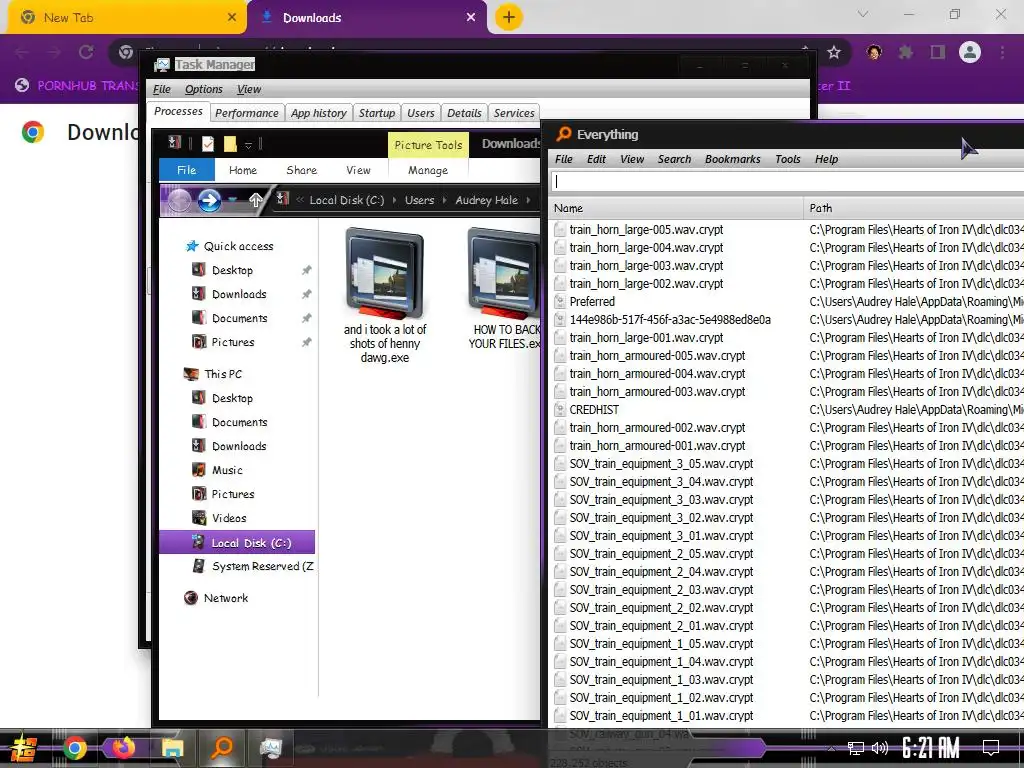The height and width of the screenshot is (768, 1024).
Task: Click Explorer forward navigation arrow
Action: (x=209, y=200)
